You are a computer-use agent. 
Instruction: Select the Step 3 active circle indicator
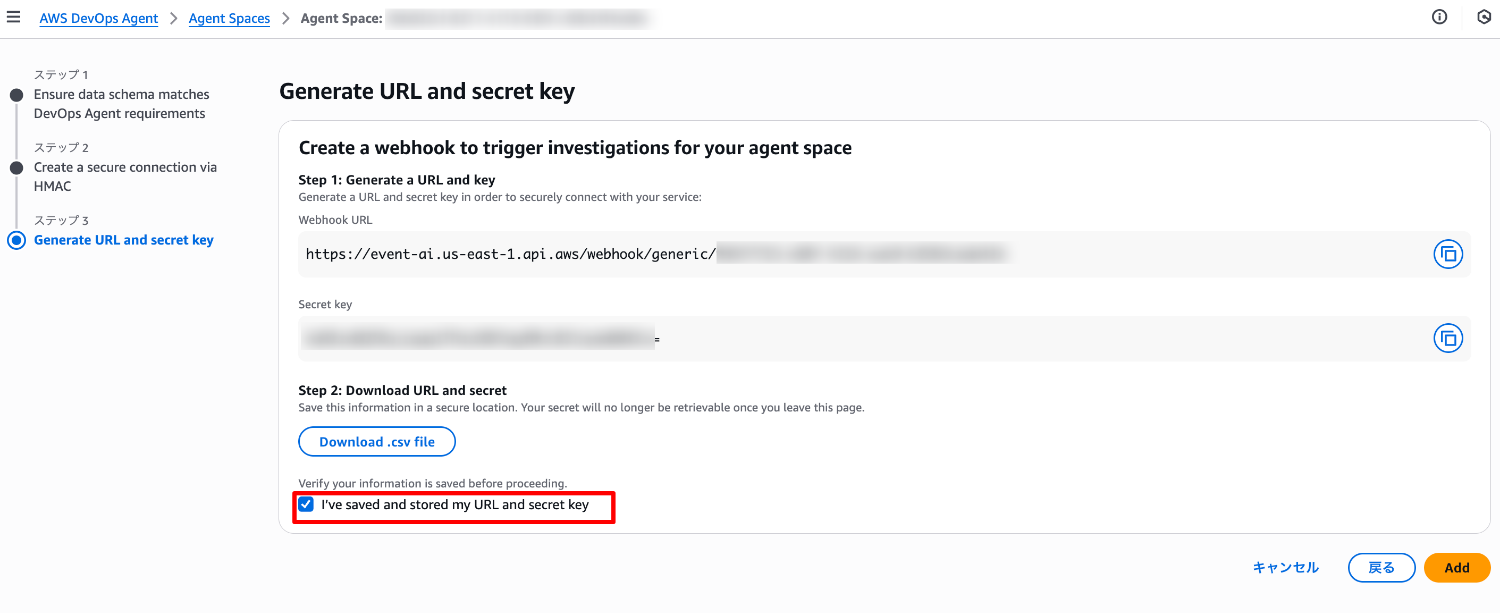point(16,240)
